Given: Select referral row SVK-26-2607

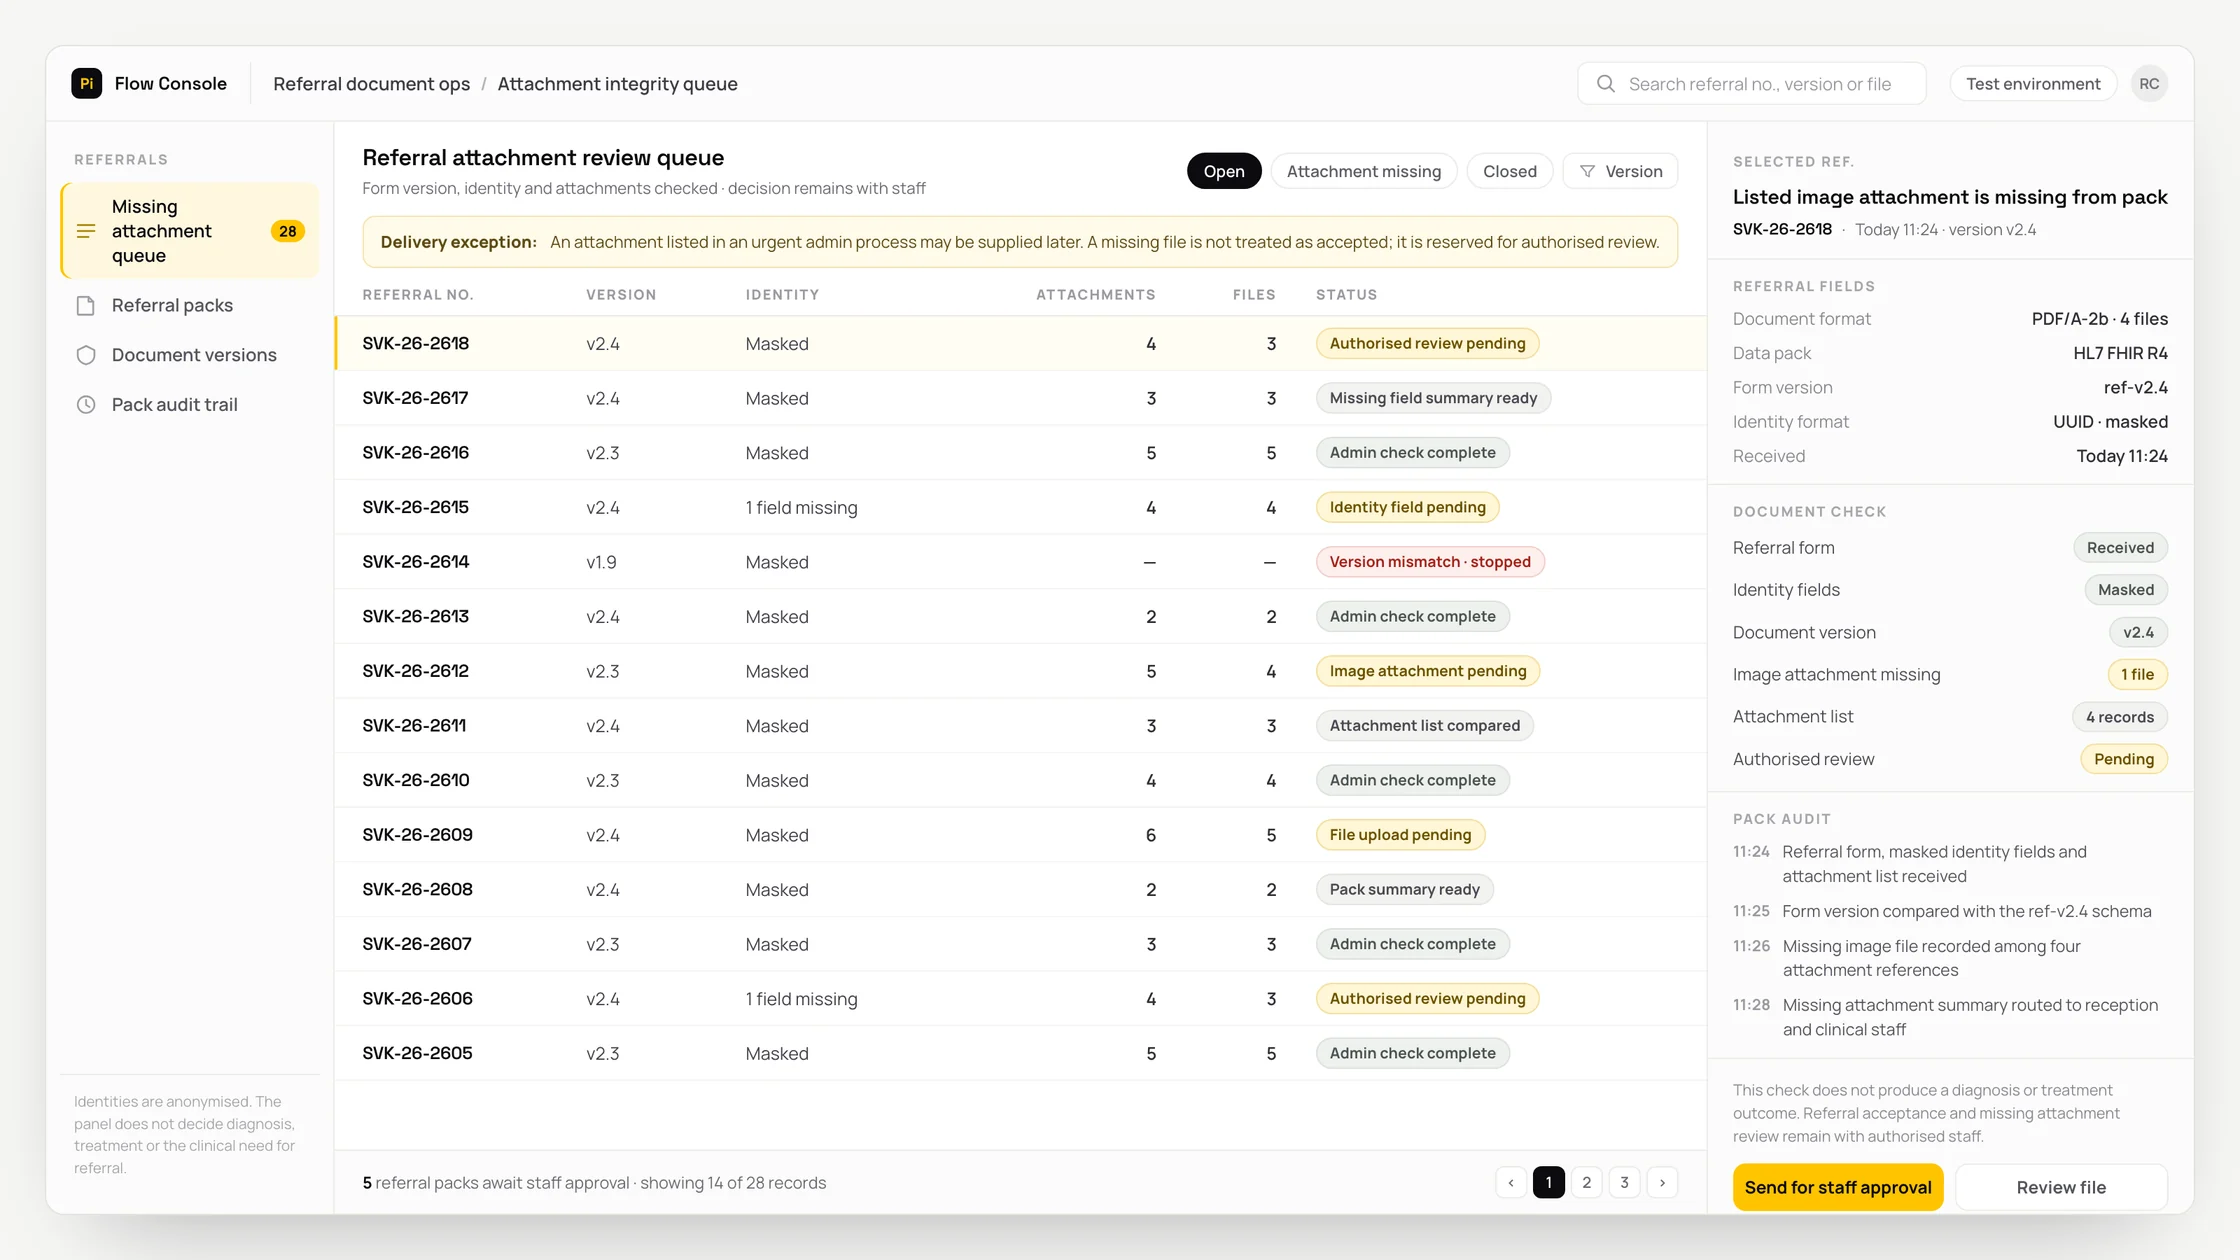Looking at the screenshot, I should 1020,944.
